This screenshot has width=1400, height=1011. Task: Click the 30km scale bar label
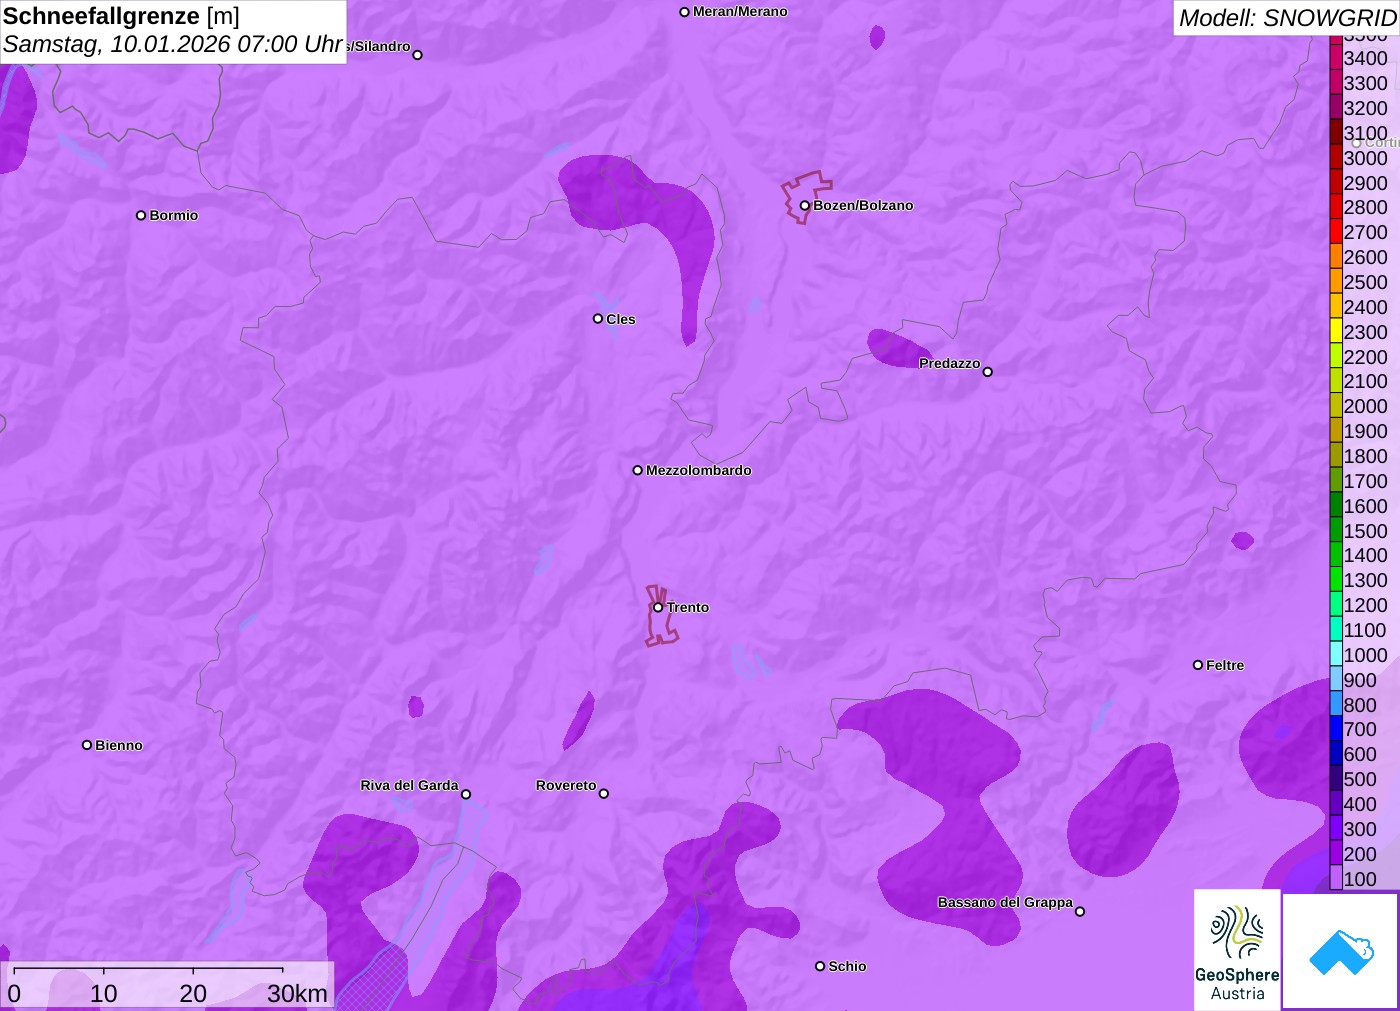[x=297, y=993]
